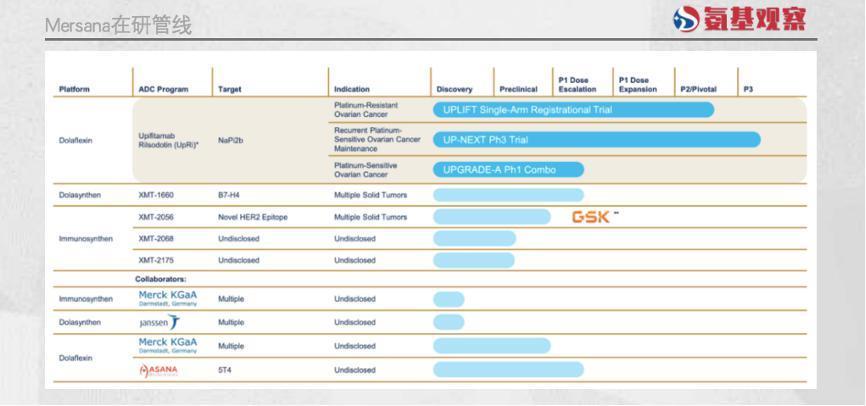866x406 pixels.
Task: Click the NaPi2b target cell
Action: pos(230,140)
